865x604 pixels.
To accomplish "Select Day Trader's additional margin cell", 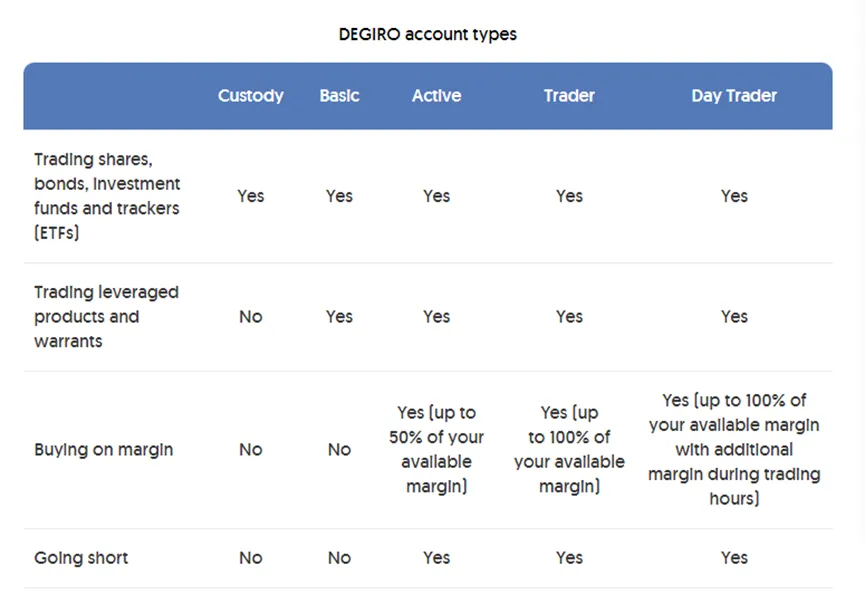I will pos(734,450).
